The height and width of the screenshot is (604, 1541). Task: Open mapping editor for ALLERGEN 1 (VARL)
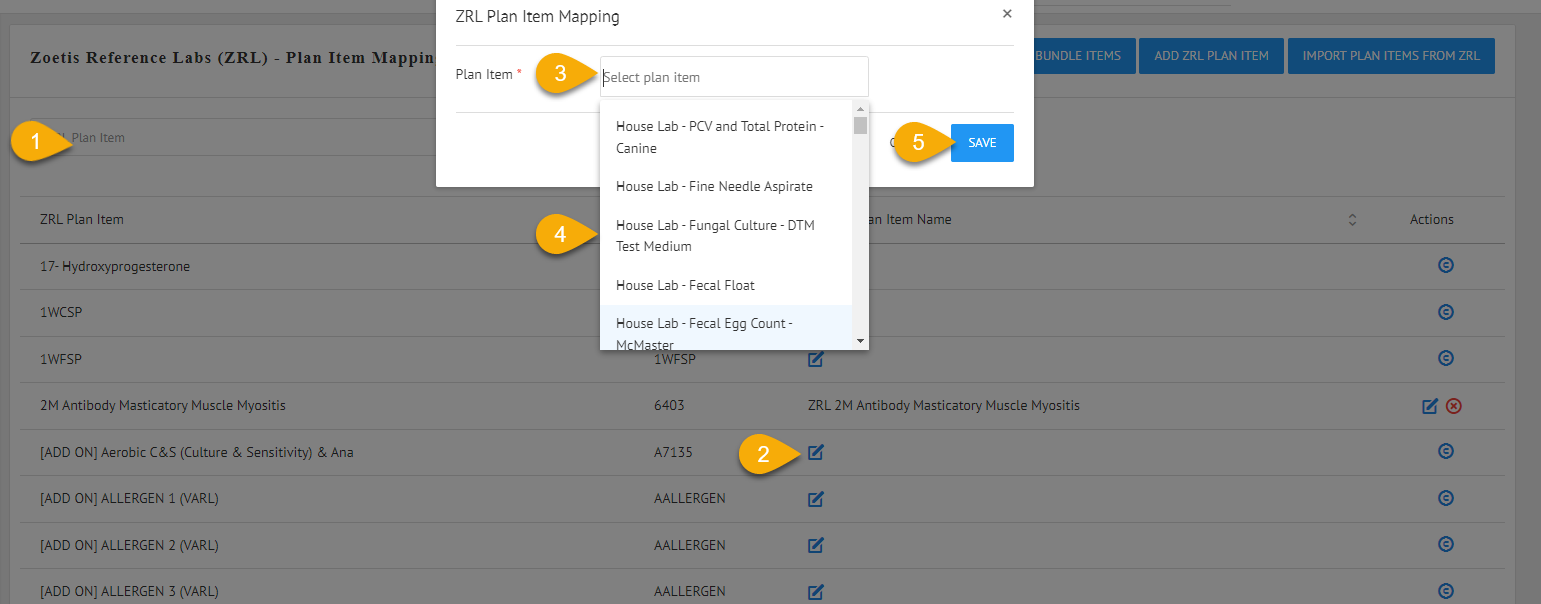[x=815, y=499]
